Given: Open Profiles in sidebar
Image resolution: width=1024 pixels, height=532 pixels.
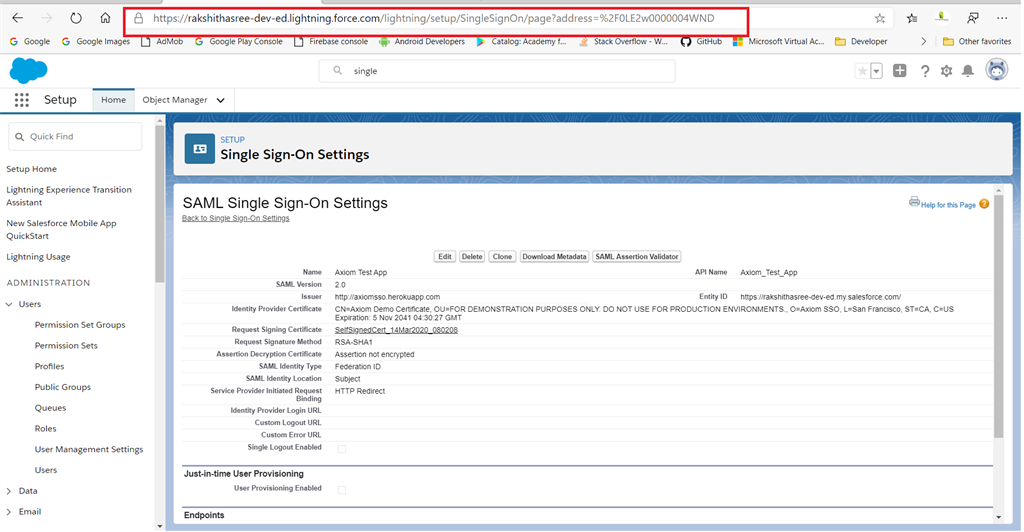Looking at the screenshot, I should pyautogui.click(x=50, y=366).
